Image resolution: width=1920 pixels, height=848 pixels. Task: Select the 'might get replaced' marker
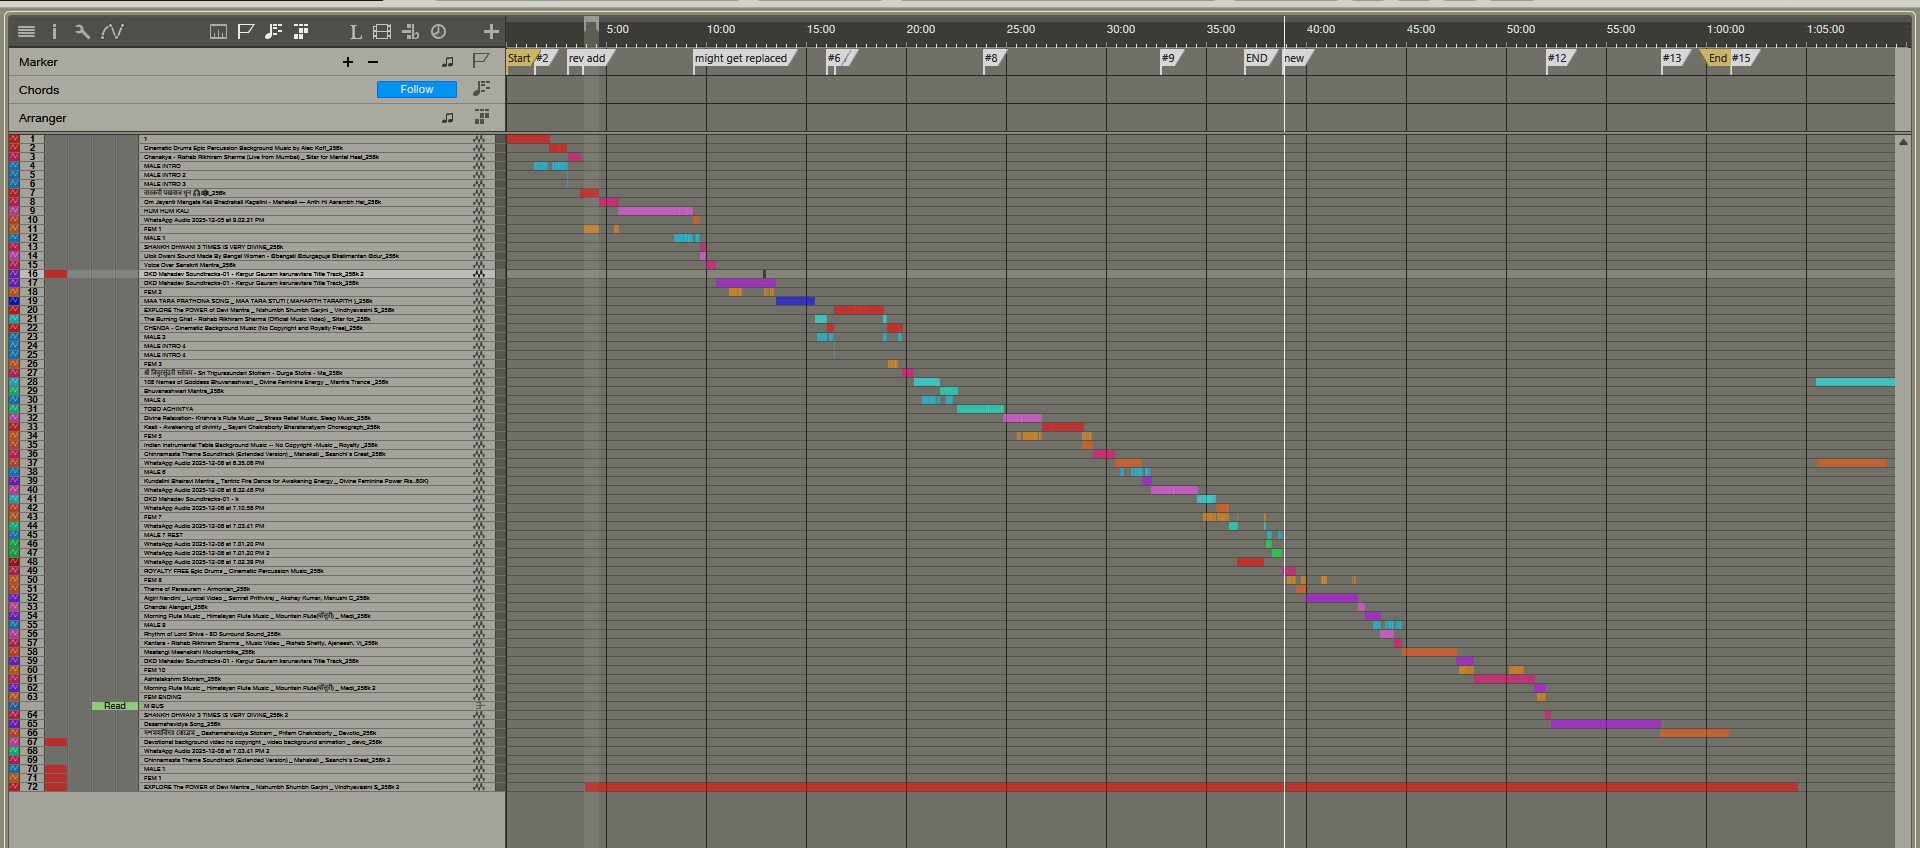pyautogui.click(x=741, y=58)
